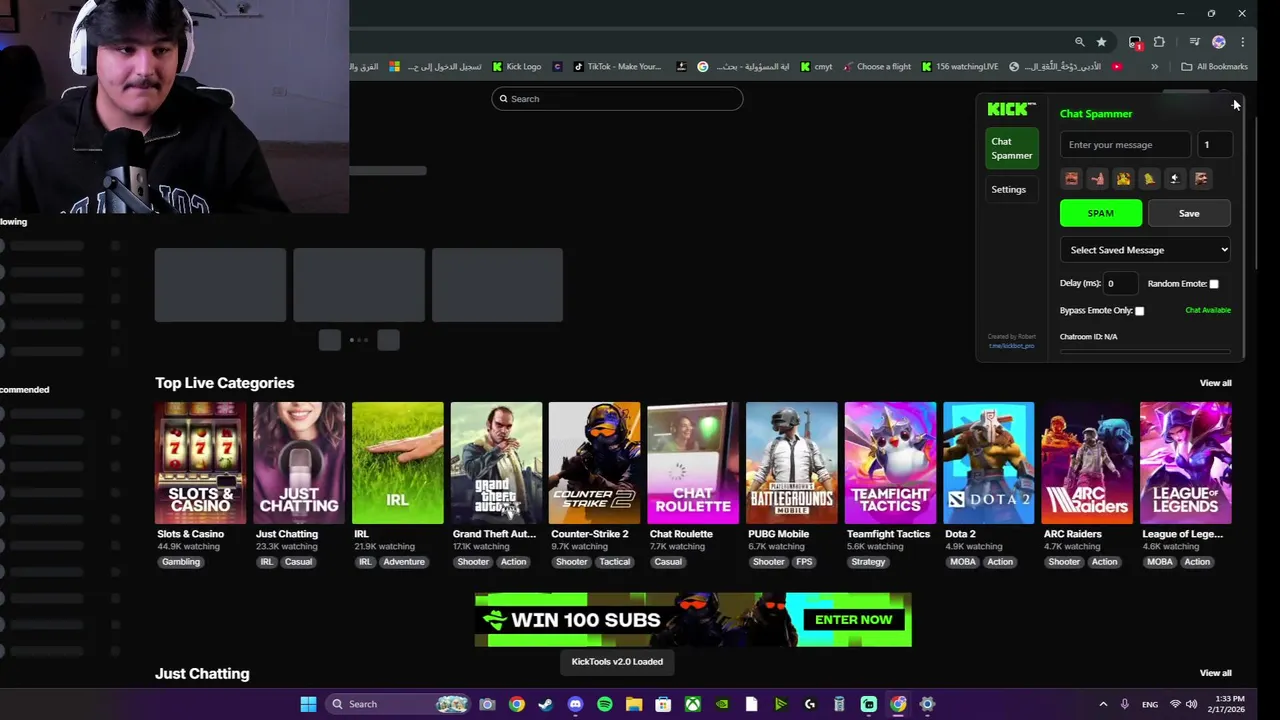Open the Chrome profile avatar
This screenshot has height=720, width=1280.
[x=1218, y=42]
